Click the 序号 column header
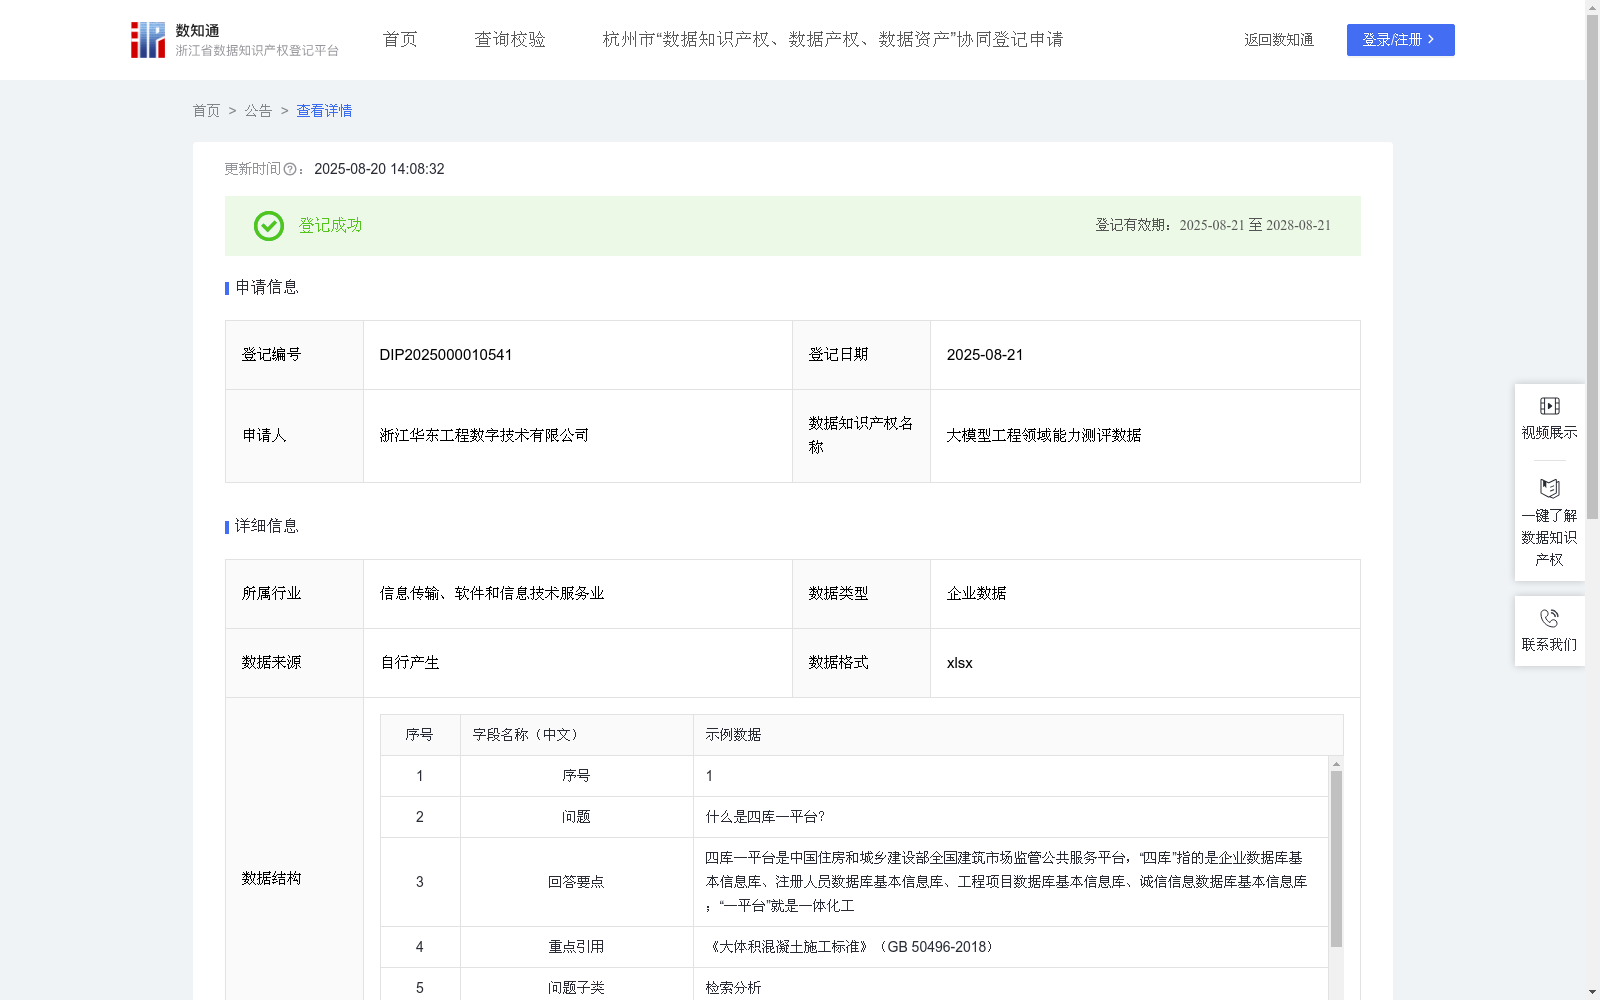1600x1000 pixels. click(419, 735)
